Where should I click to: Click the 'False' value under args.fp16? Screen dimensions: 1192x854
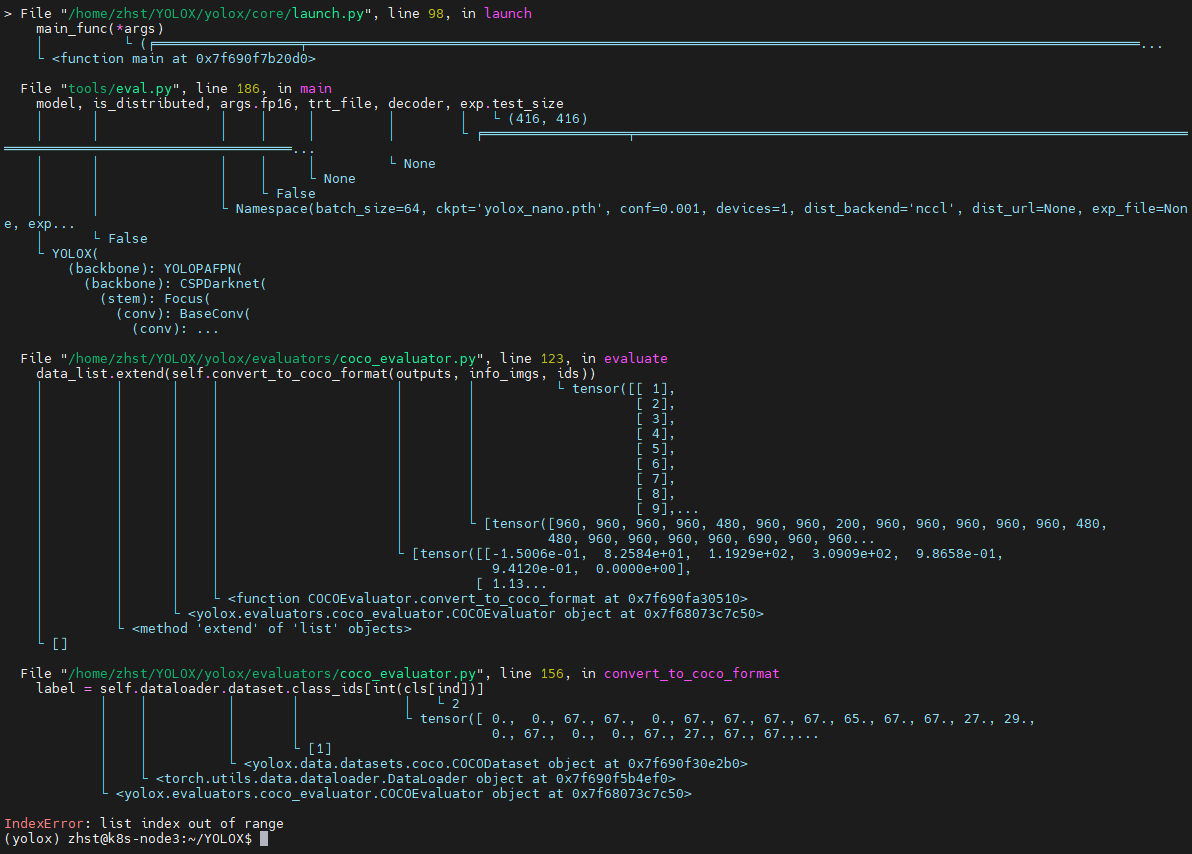296,194
